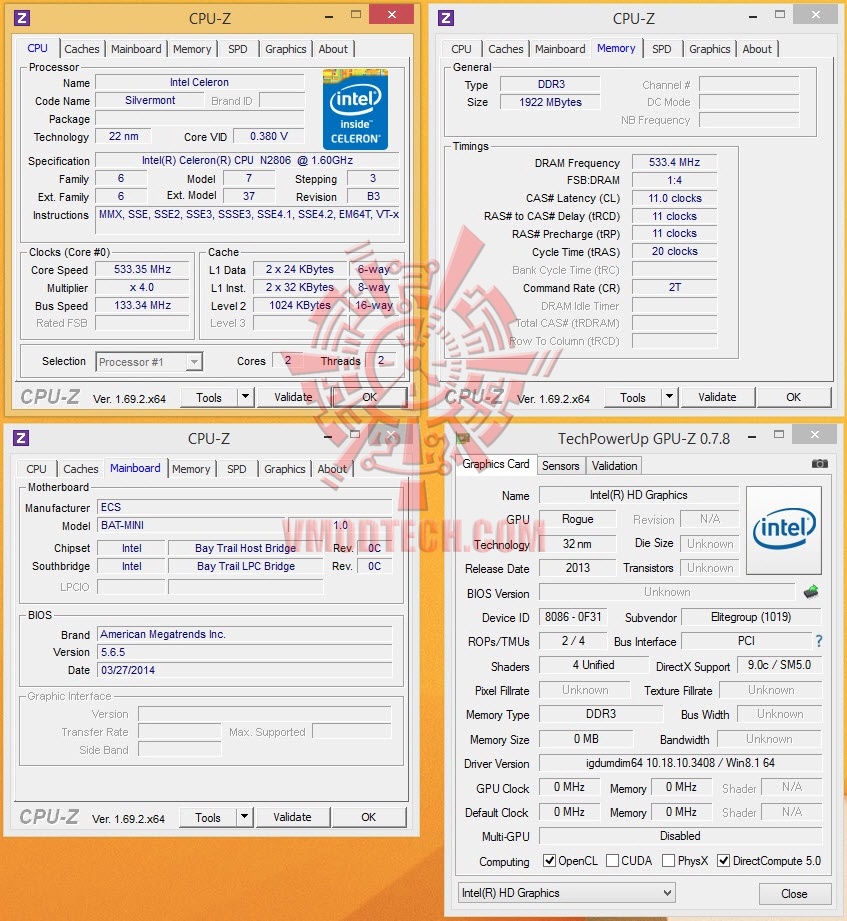847x921 pixels.
Task: Expand Tools arrow in CPU tab window
Action: point(246,397)
